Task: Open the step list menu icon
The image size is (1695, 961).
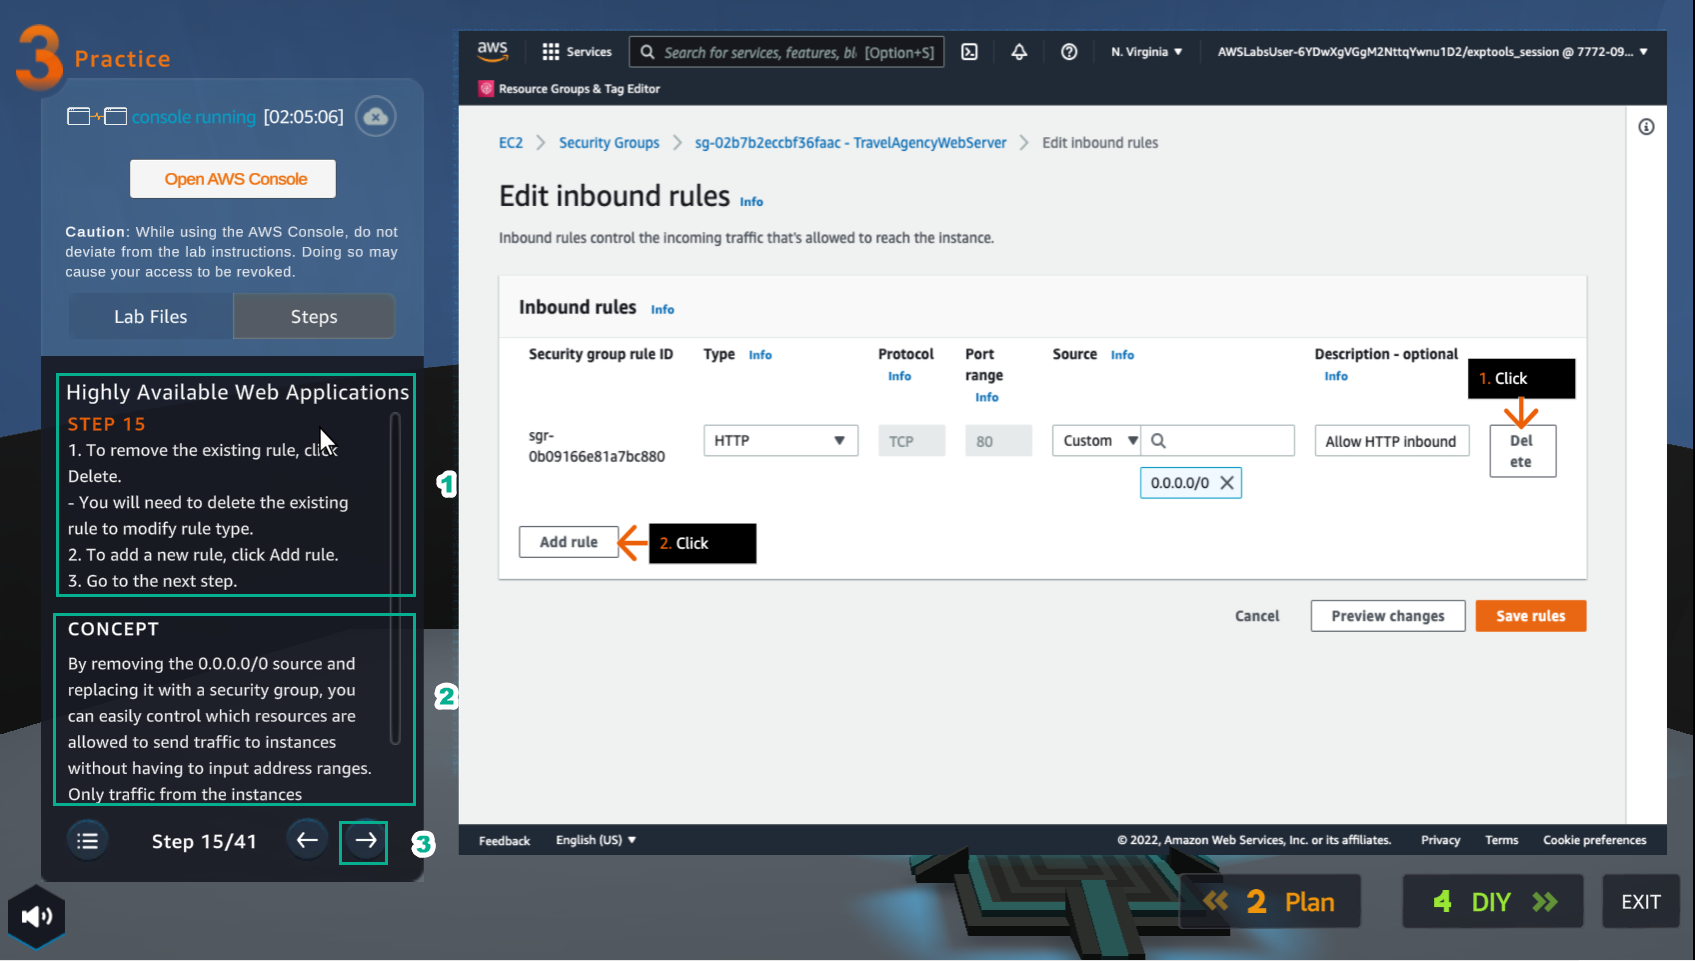Action: [x=88, y=841]
